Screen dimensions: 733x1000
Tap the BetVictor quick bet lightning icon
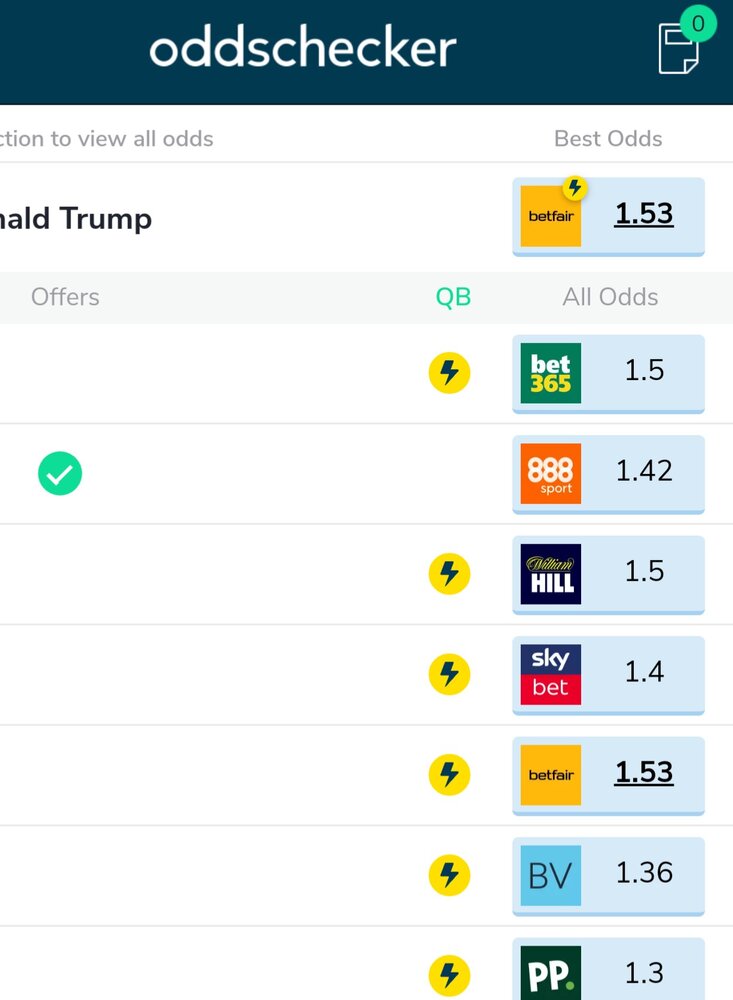point(449,875)
